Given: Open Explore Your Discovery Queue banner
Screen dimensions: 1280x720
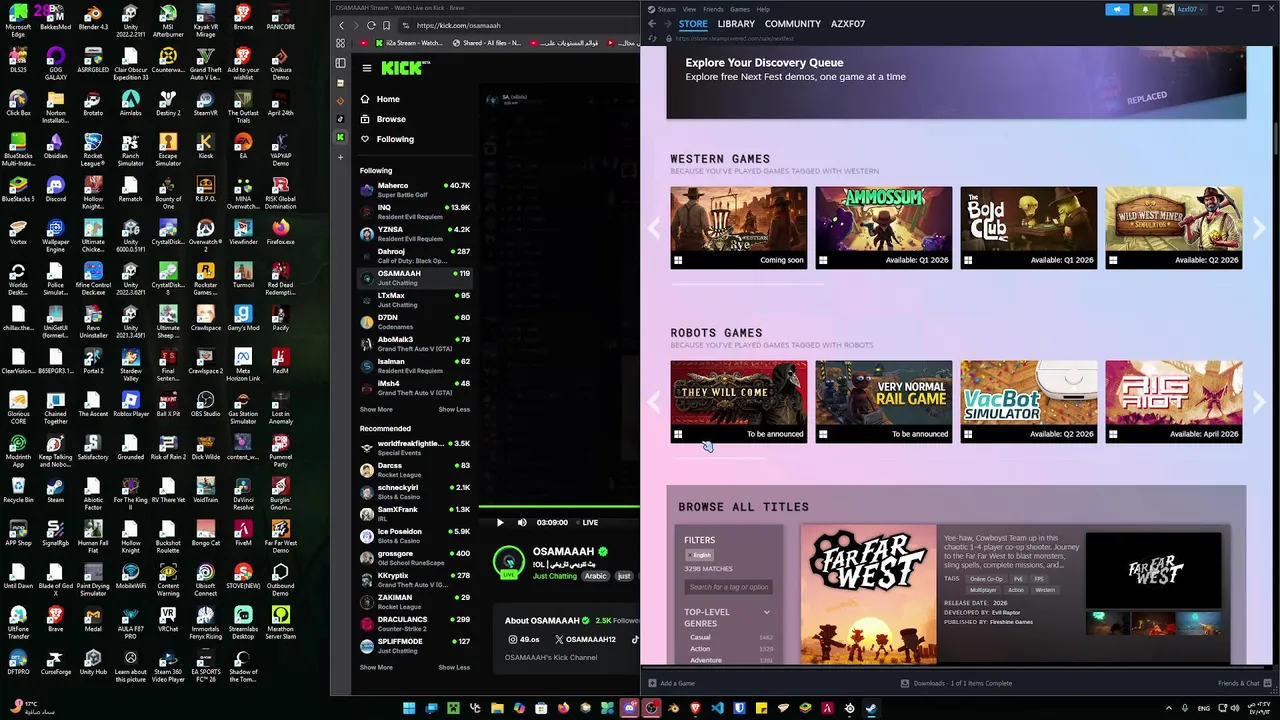Looking at the screenshot, I should point(956,82).
